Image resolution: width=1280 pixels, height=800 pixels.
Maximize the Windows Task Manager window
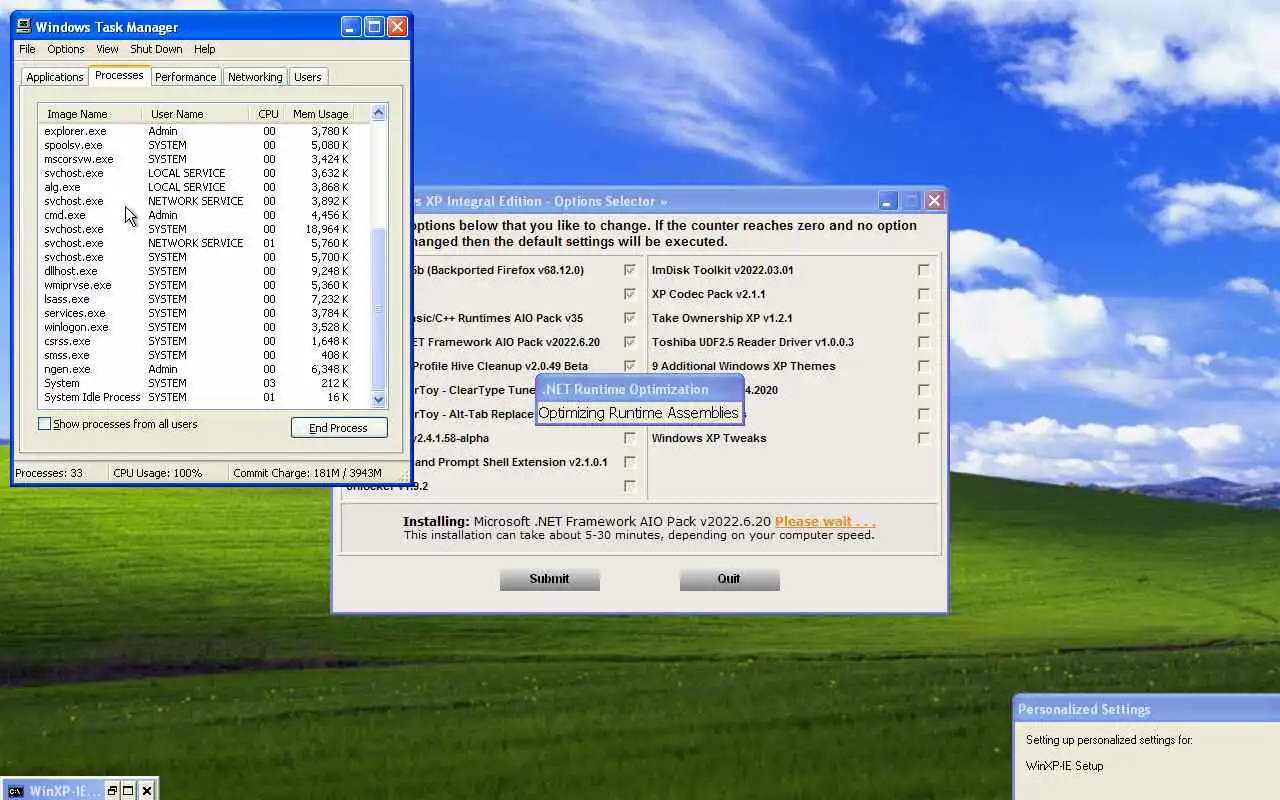[x=374, y=27]
